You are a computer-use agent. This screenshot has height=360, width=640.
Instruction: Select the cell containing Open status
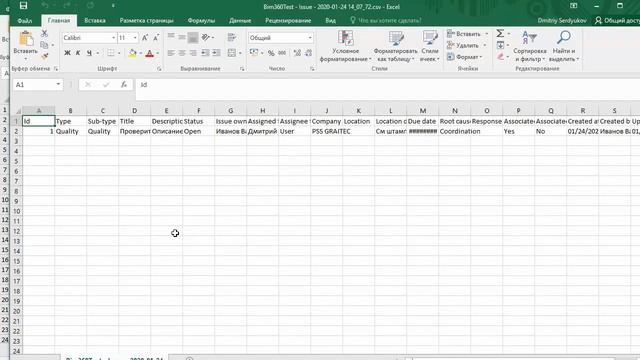pos(198,131)
